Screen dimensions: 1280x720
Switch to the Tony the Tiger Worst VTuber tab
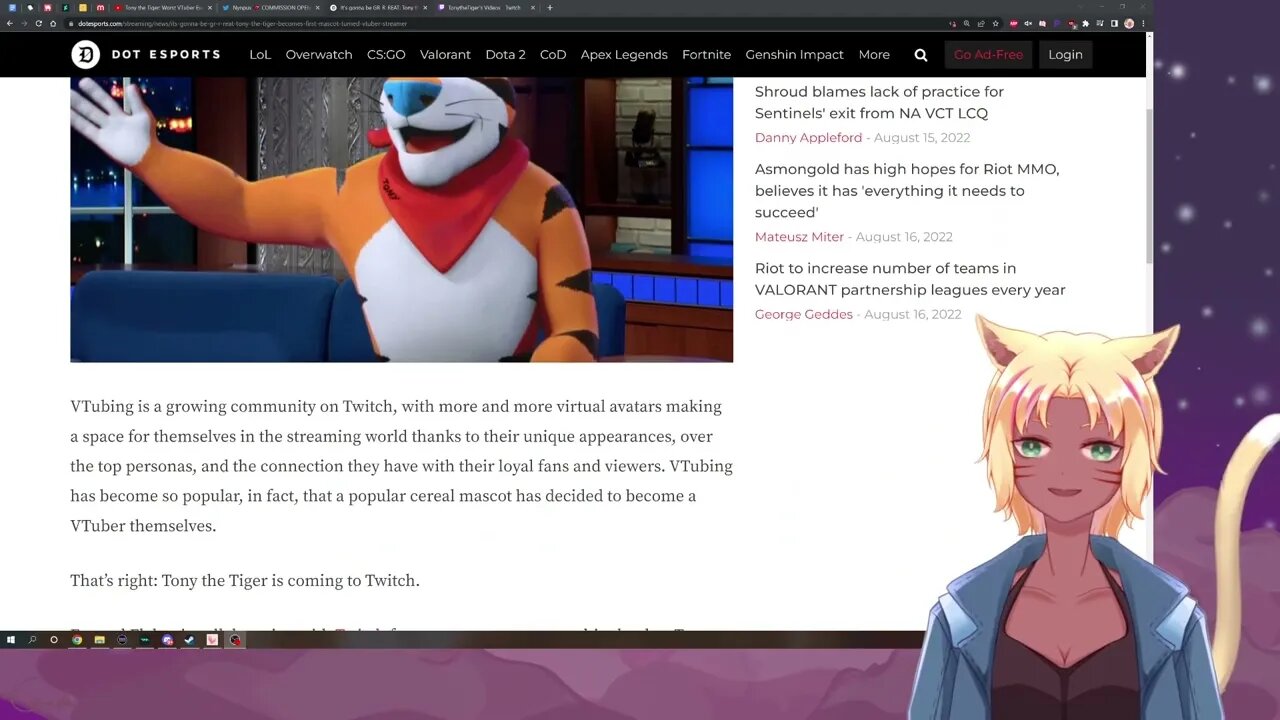tap(163, 7)
